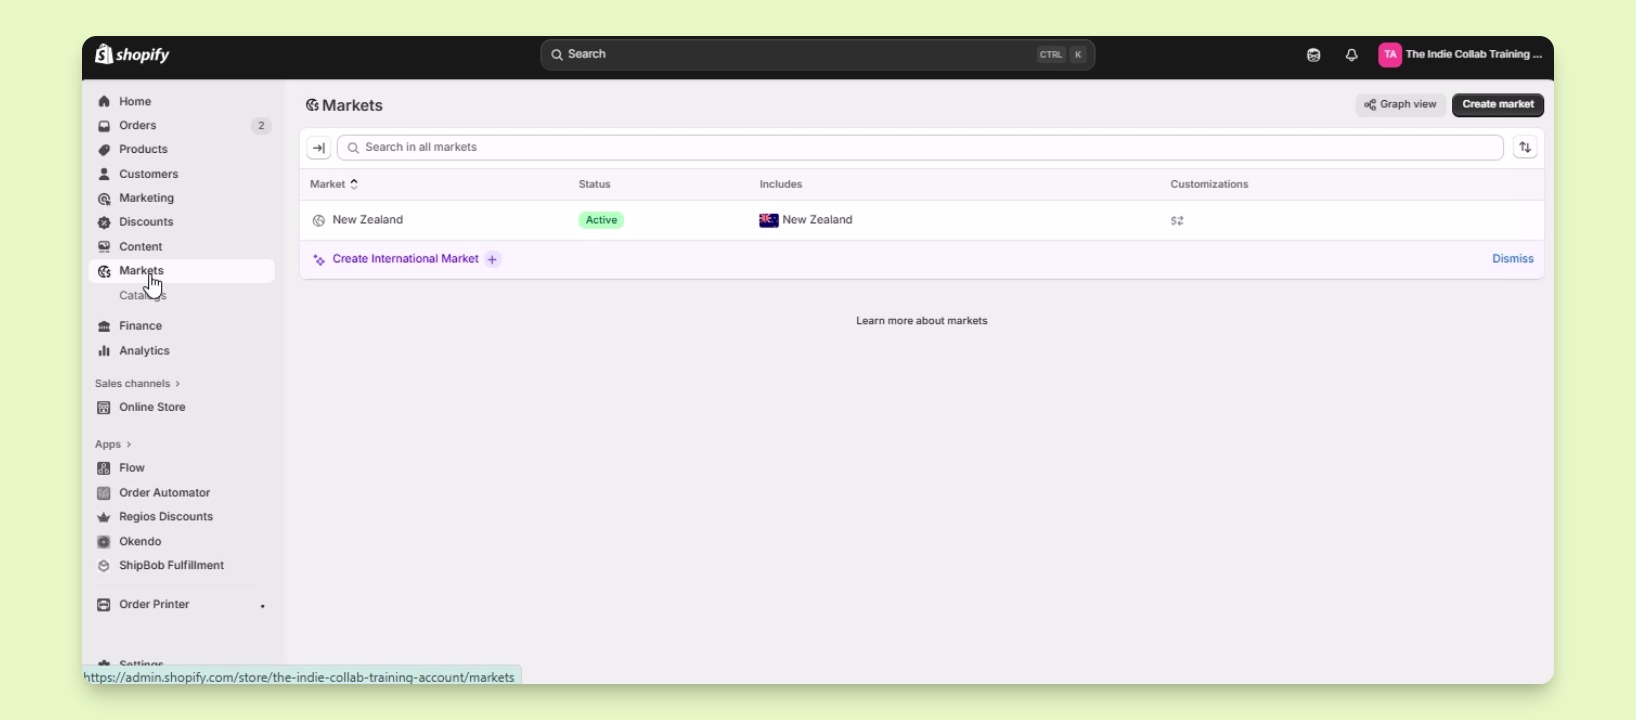Click the Status column header

pos(595,185)
